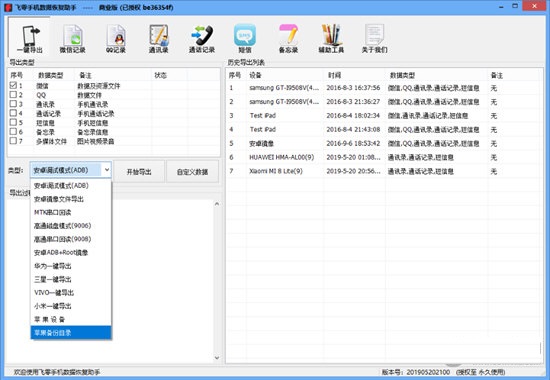Maximize the application window
Screen dimensions: 550x380
pos(515,6)
